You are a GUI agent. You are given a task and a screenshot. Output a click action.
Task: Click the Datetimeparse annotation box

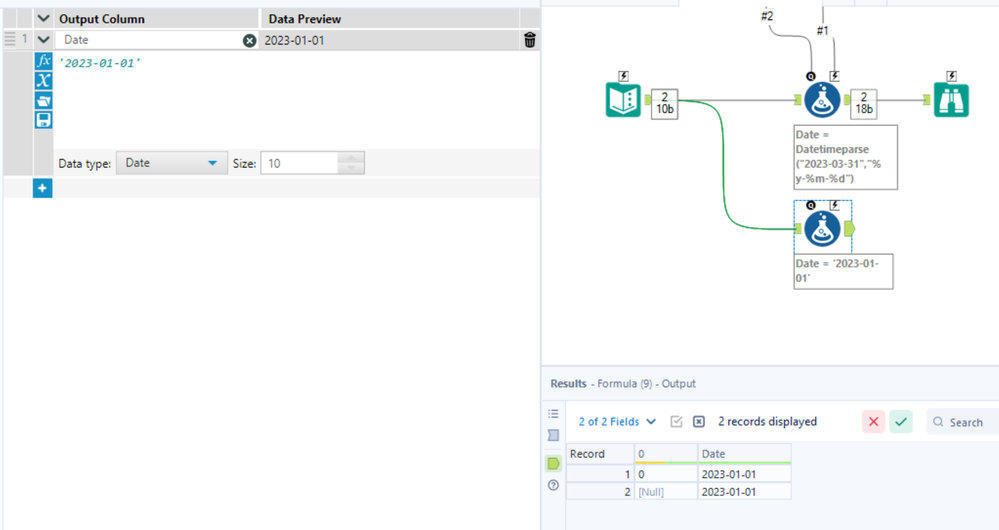[x=845, y=157]
